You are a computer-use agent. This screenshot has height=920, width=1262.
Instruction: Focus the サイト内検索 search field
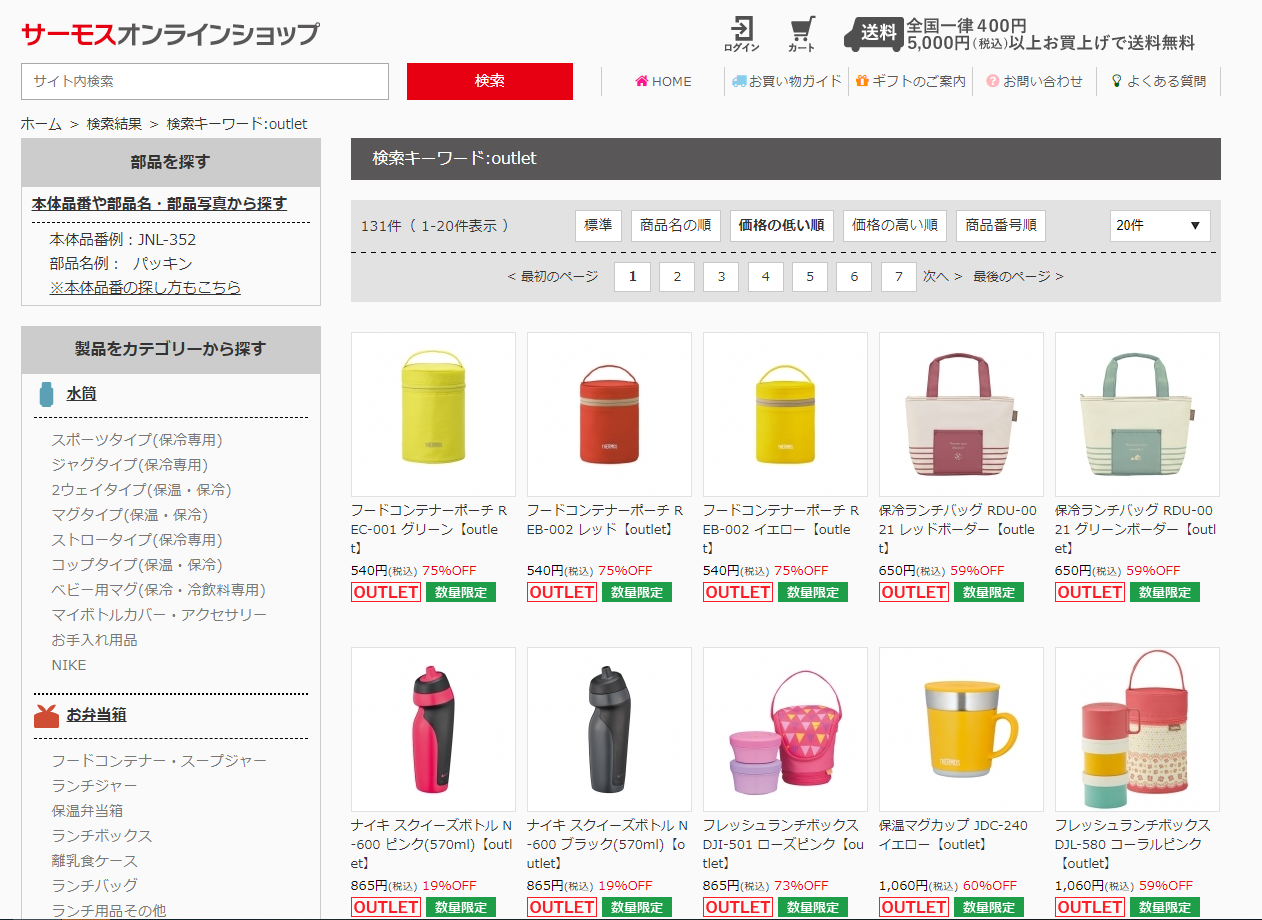click(205, 81)
